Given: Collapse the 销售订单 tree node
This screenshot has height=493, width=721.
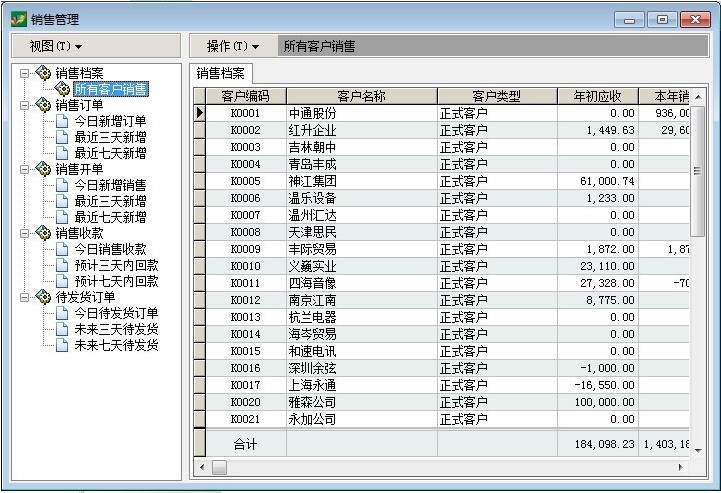Looking at the screenshot, I should click(x=24, y=105).
